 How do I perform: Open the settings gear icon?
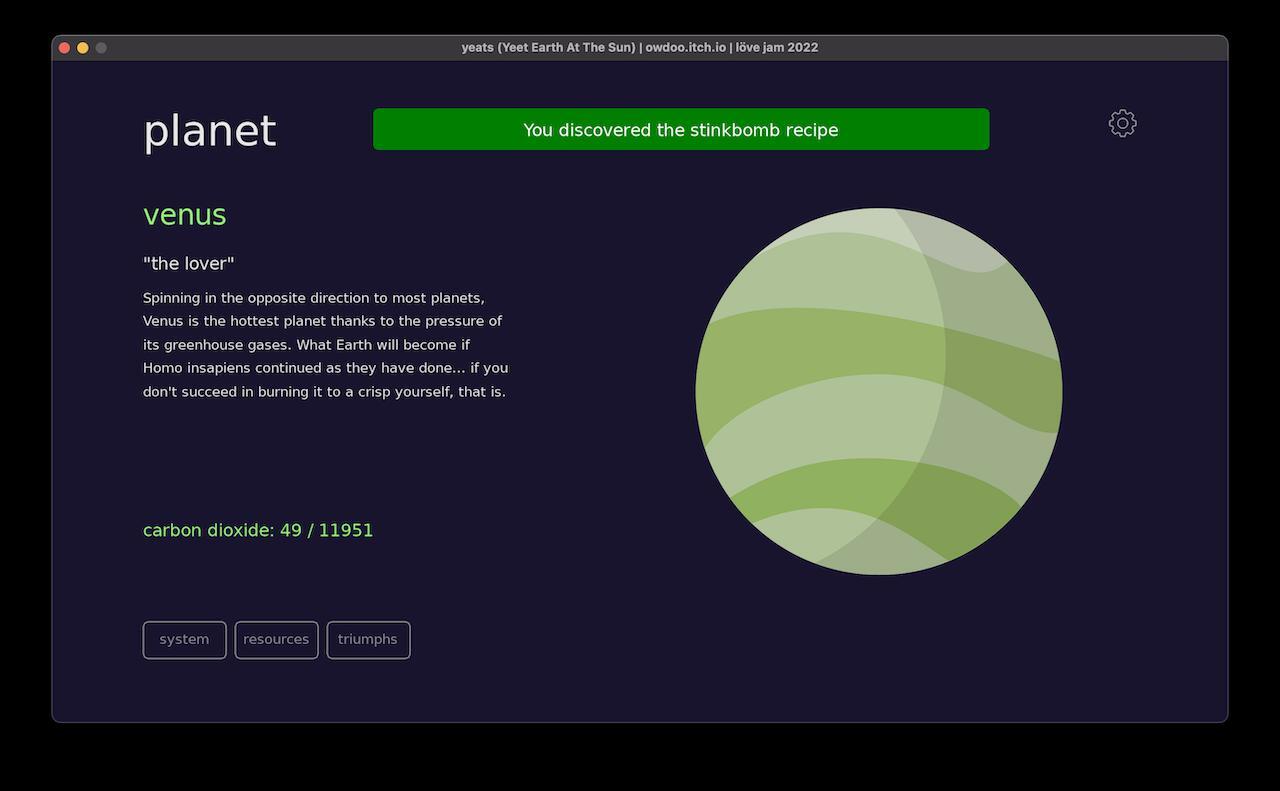[x=1122, y=123]
